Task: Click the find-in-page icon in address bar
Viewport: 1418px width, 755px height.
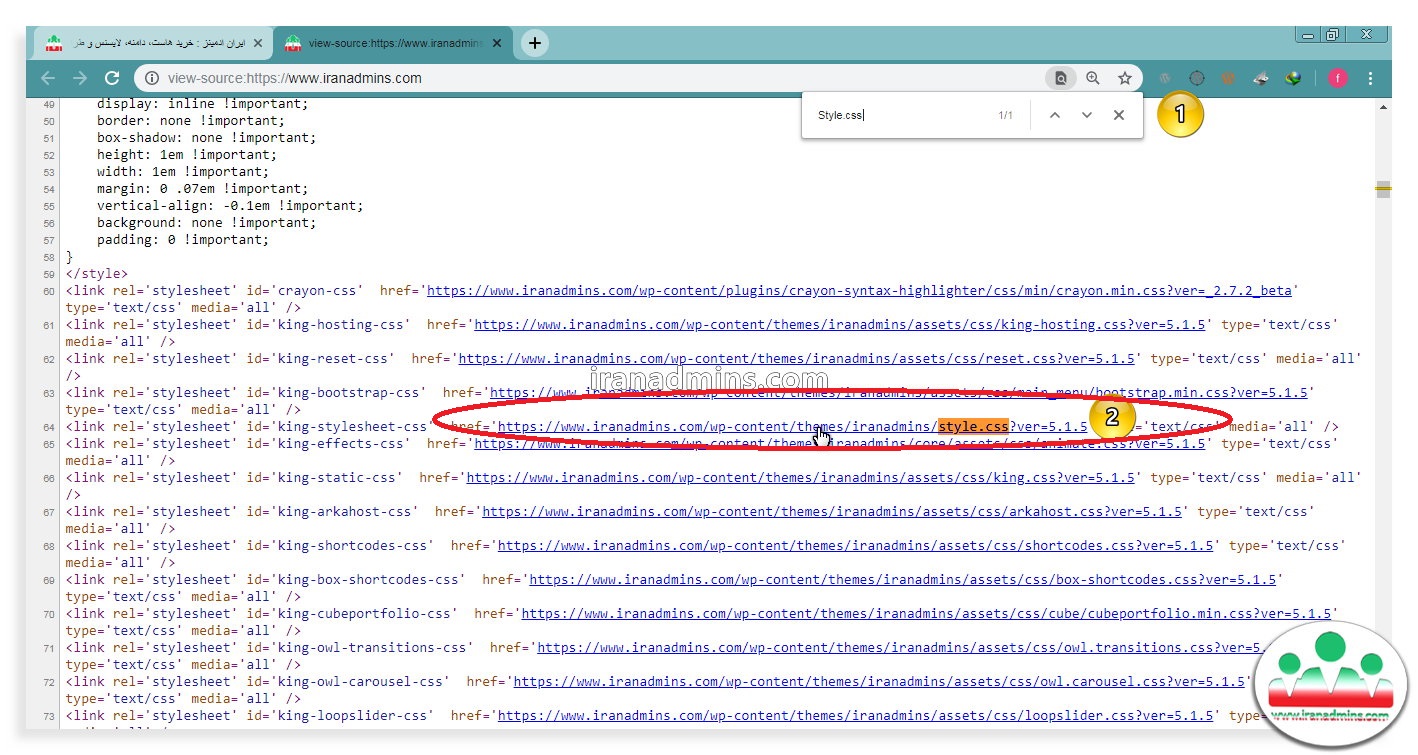Action: pos(1061,78)
